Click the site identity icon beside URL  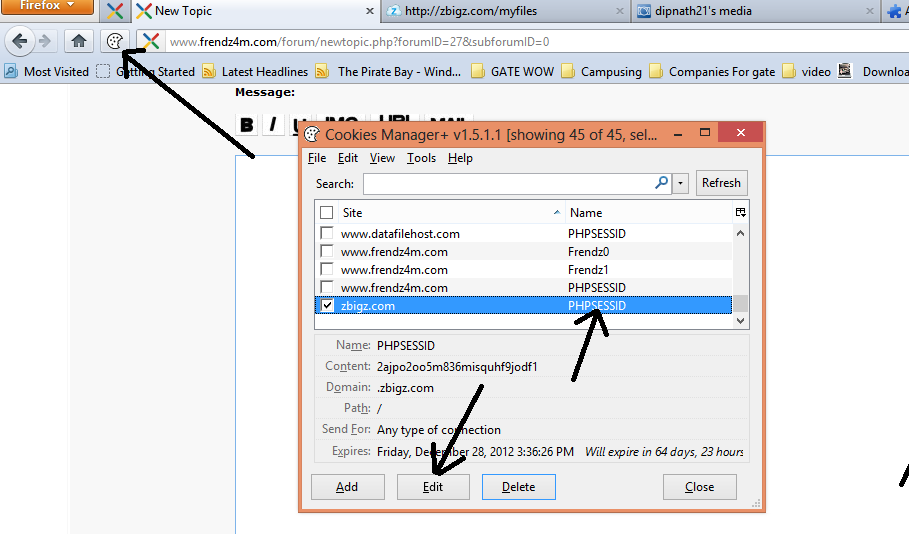pyautogui.click(x=151, y=41)
